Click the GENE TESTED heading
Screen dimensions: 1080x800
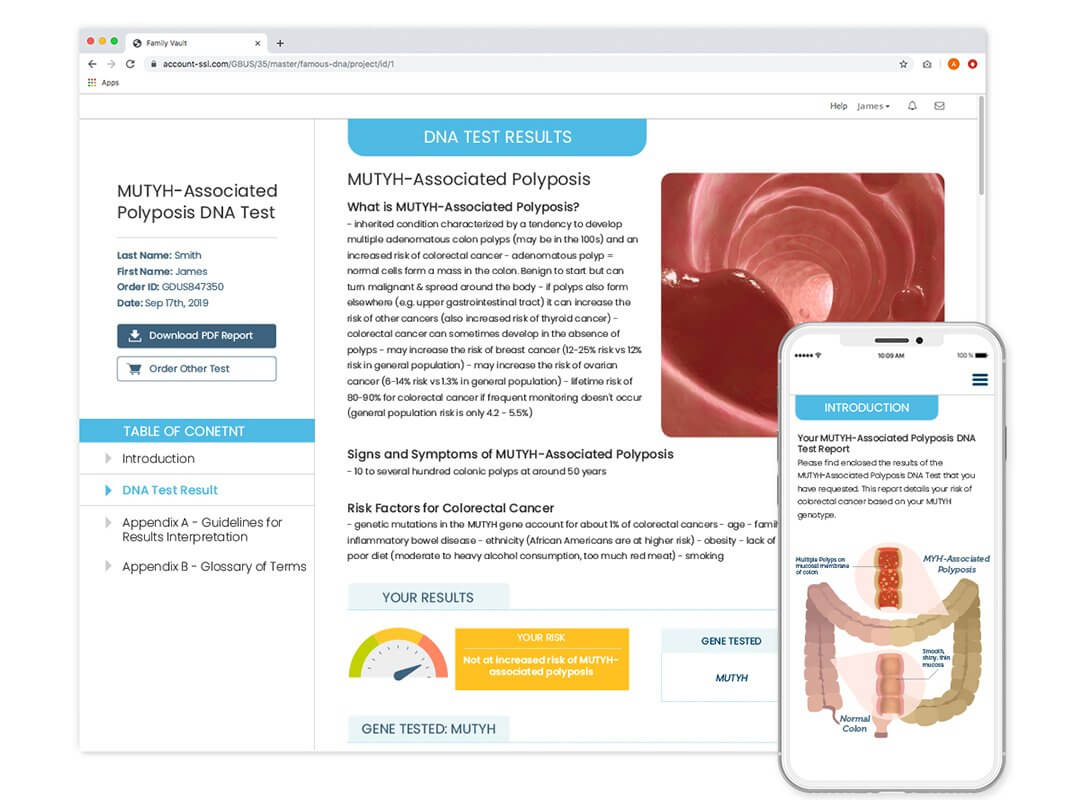coord(731,641)
